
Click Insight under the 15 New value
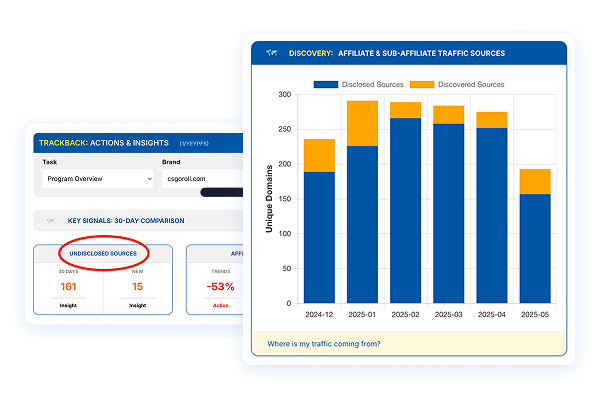pyautogui.click(x=137, y=307)
